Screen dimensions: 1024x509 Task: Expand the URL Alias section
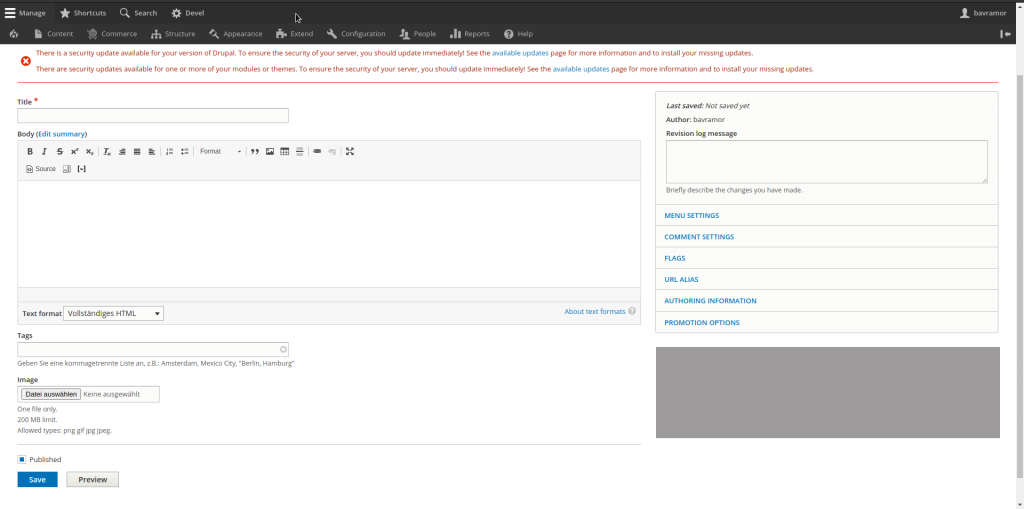pos(681,279)
